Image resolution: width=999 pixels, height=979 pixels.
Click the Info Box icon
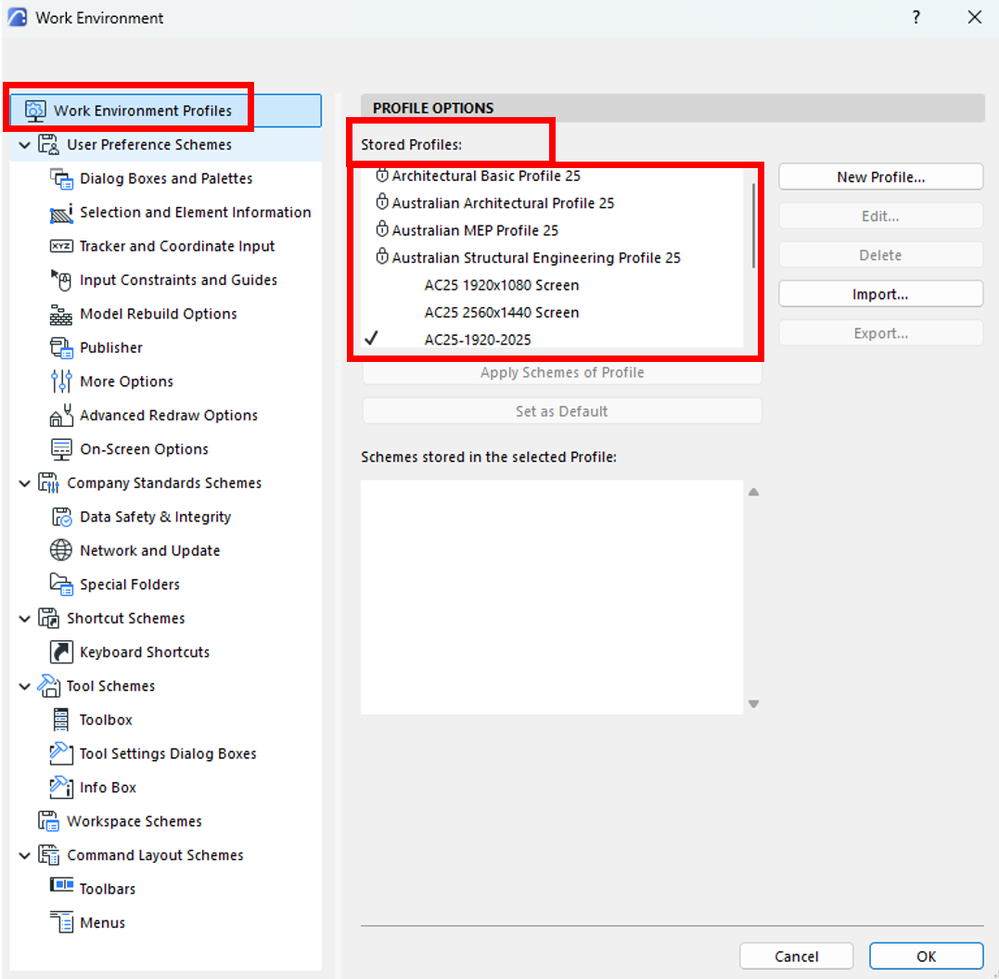(61, 787)
